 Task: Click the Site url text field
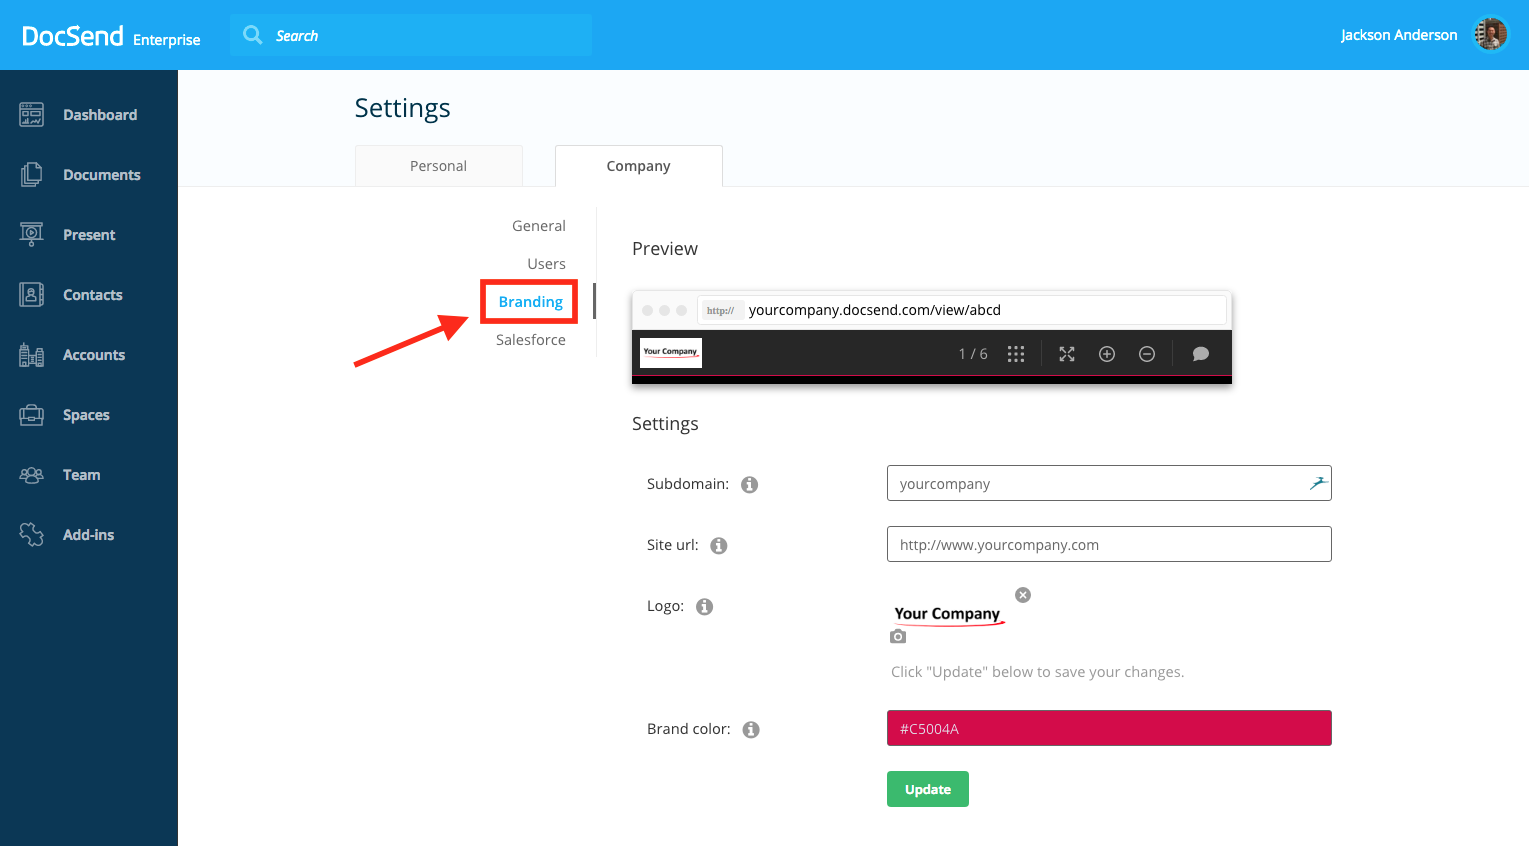[1109, 544]
